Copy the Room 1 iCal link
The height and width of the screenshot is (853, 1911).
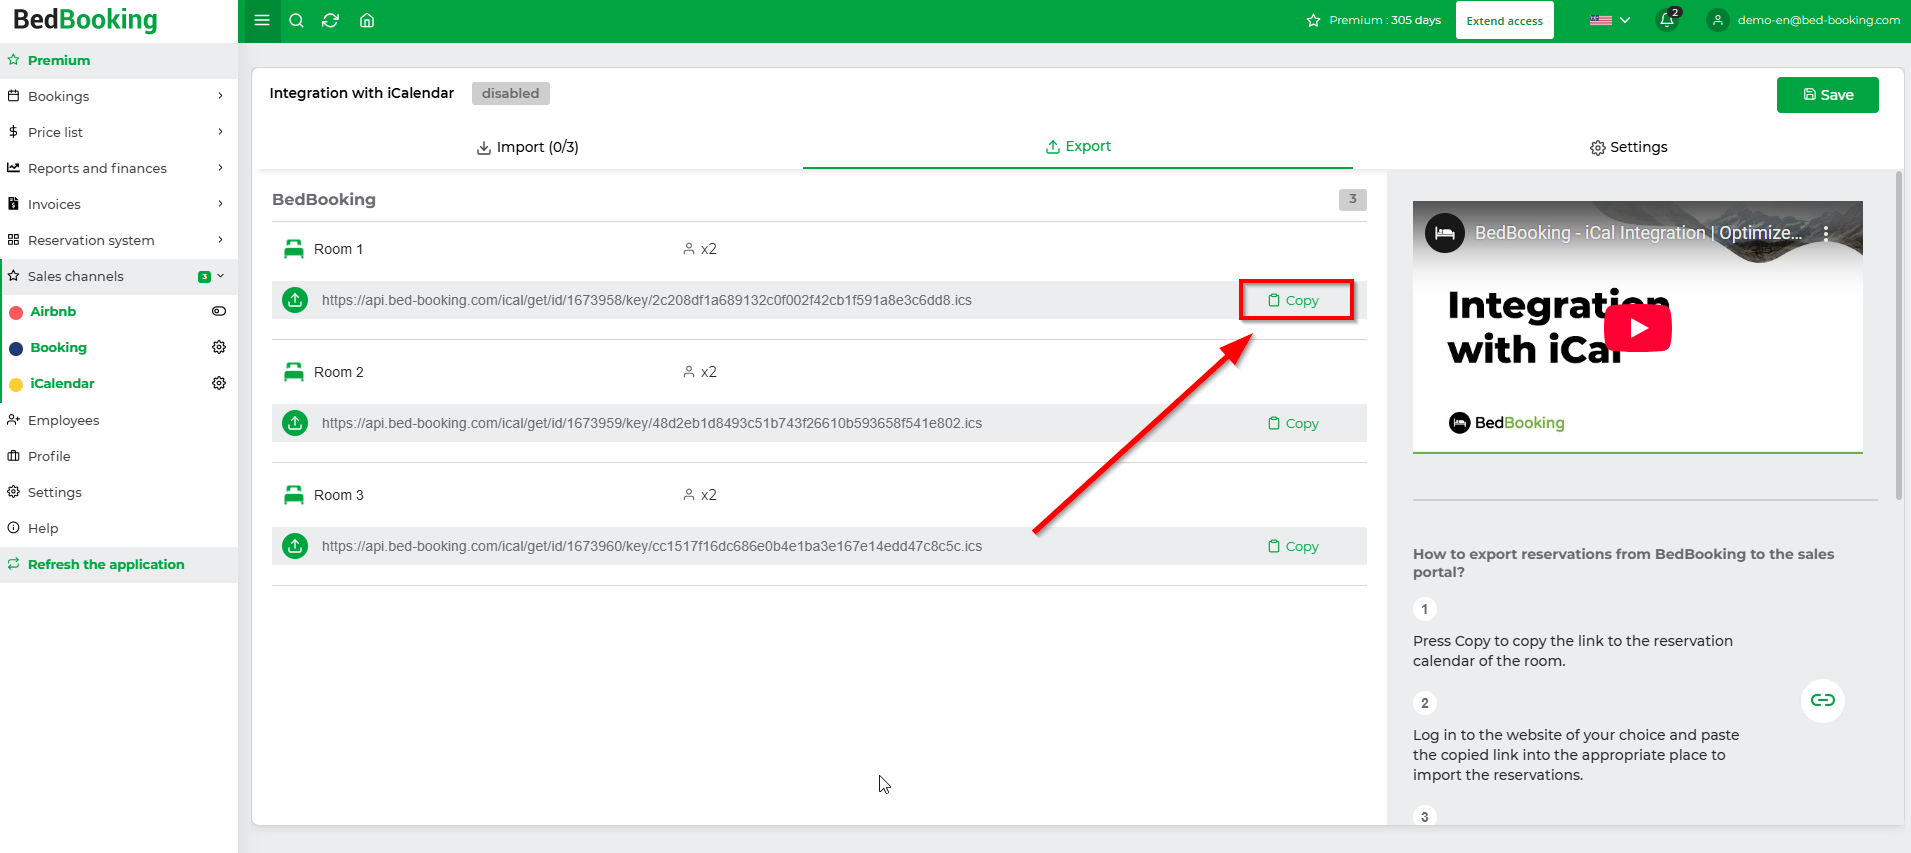[x=1294, y=300]
